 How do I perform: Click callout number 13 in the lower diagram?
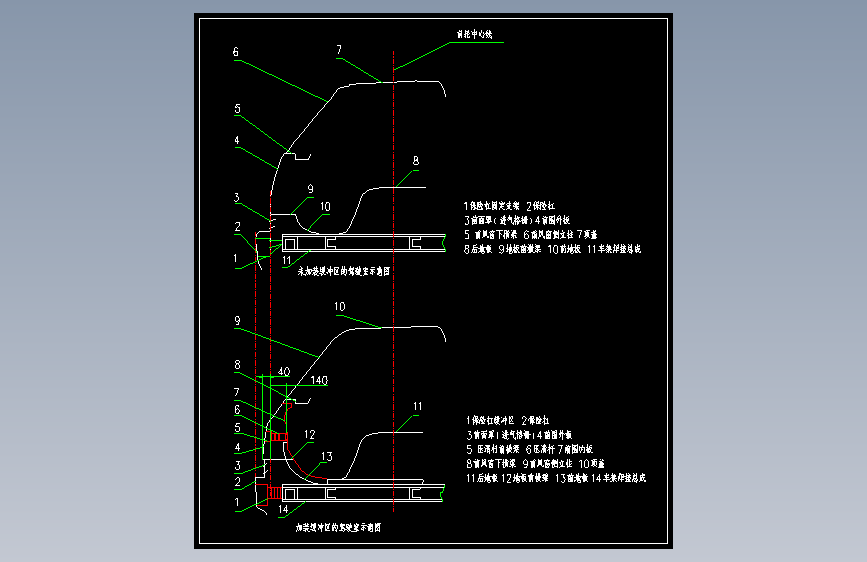(x=327, y=456)
